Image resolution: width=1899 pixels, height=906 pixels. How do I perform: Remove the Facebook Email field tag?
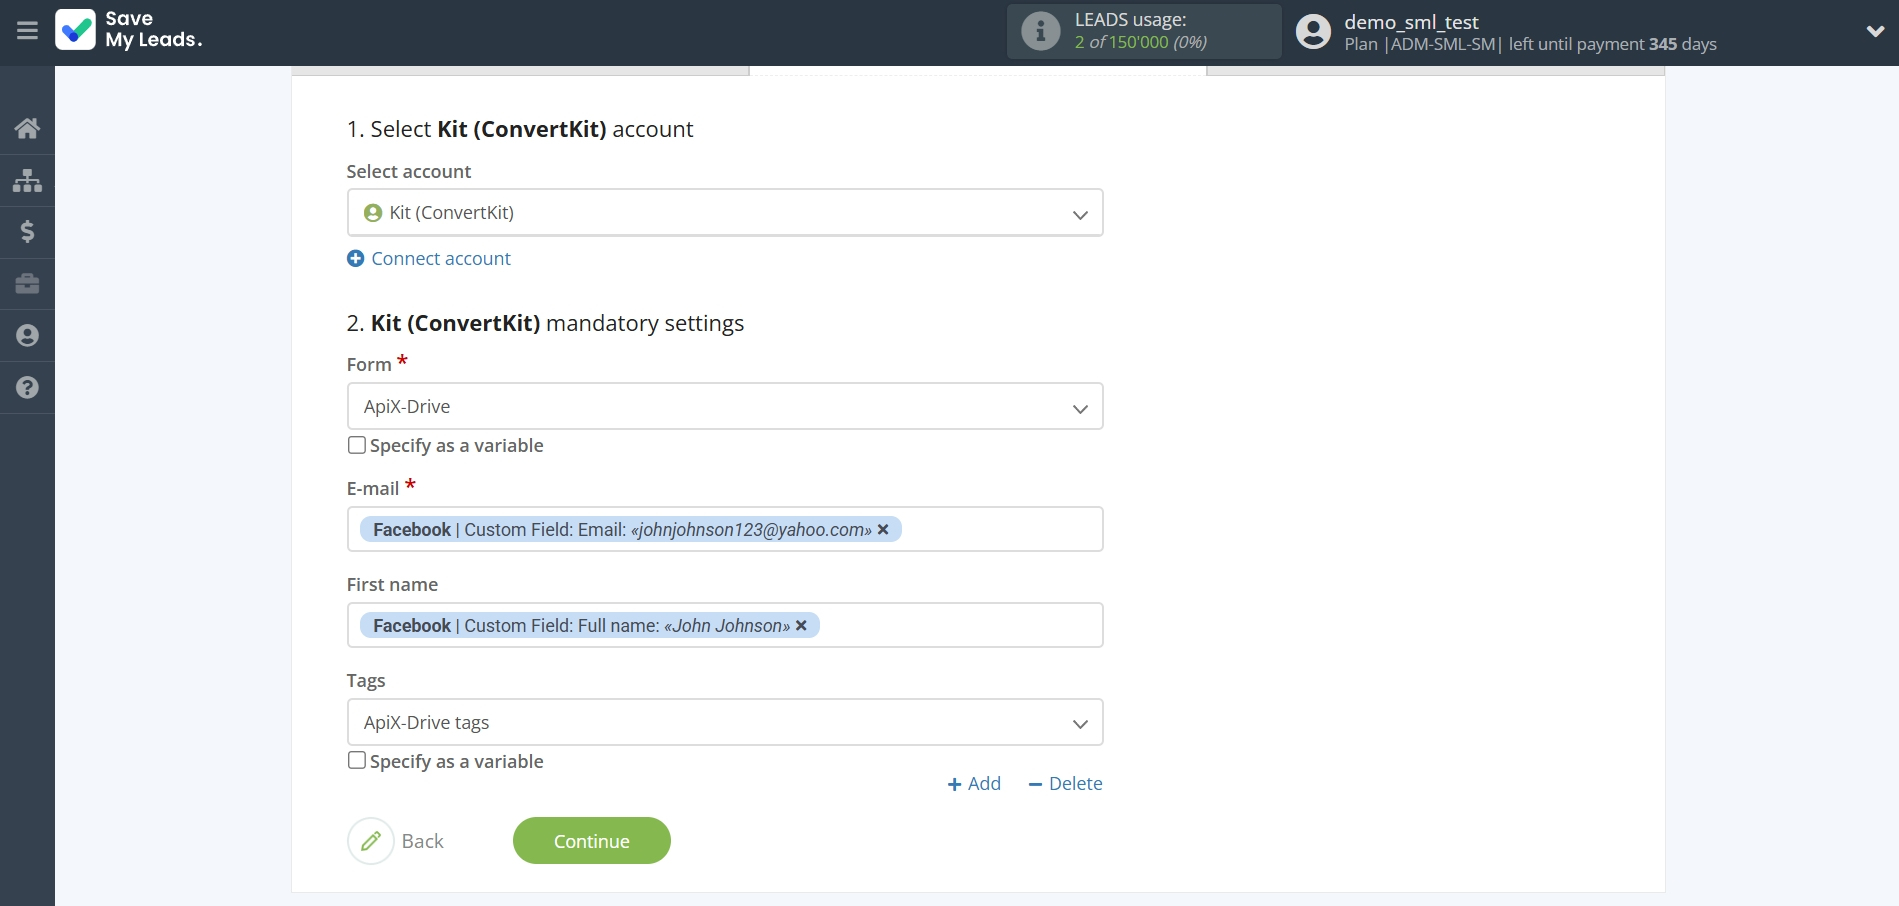click(x=883, y=529)
